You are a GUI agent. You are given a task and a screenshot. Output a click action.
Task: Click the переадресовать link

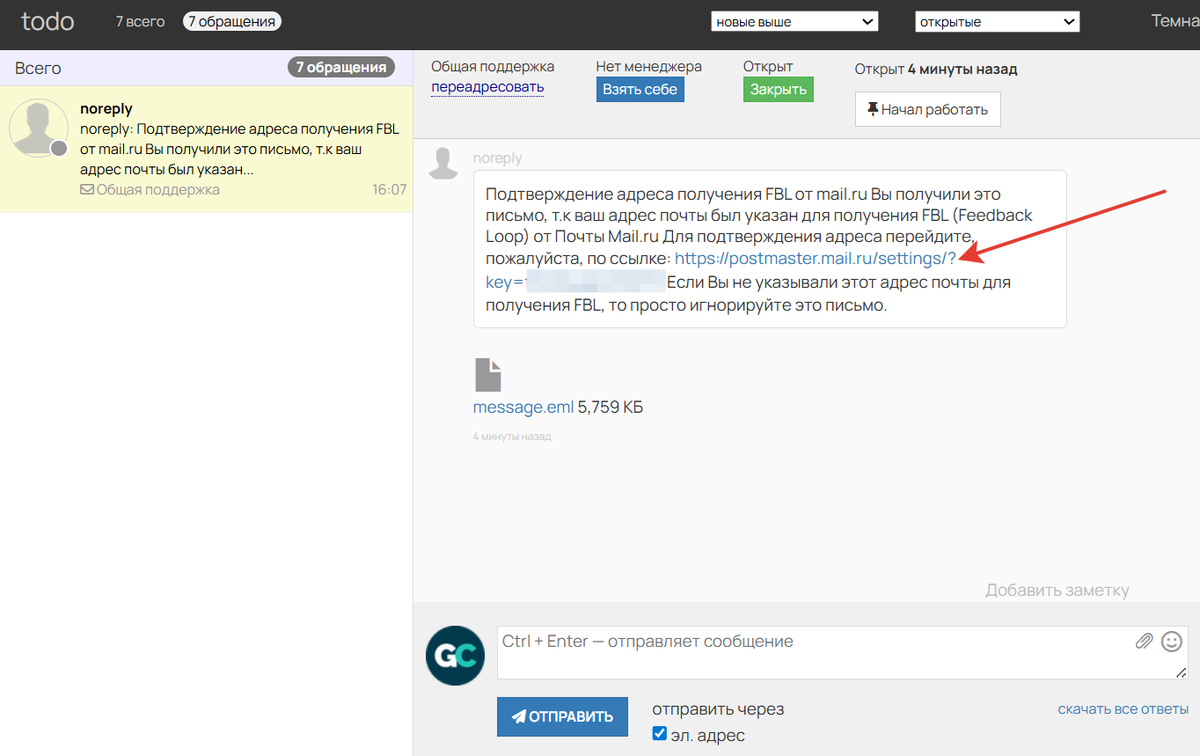tap(487, 87)
